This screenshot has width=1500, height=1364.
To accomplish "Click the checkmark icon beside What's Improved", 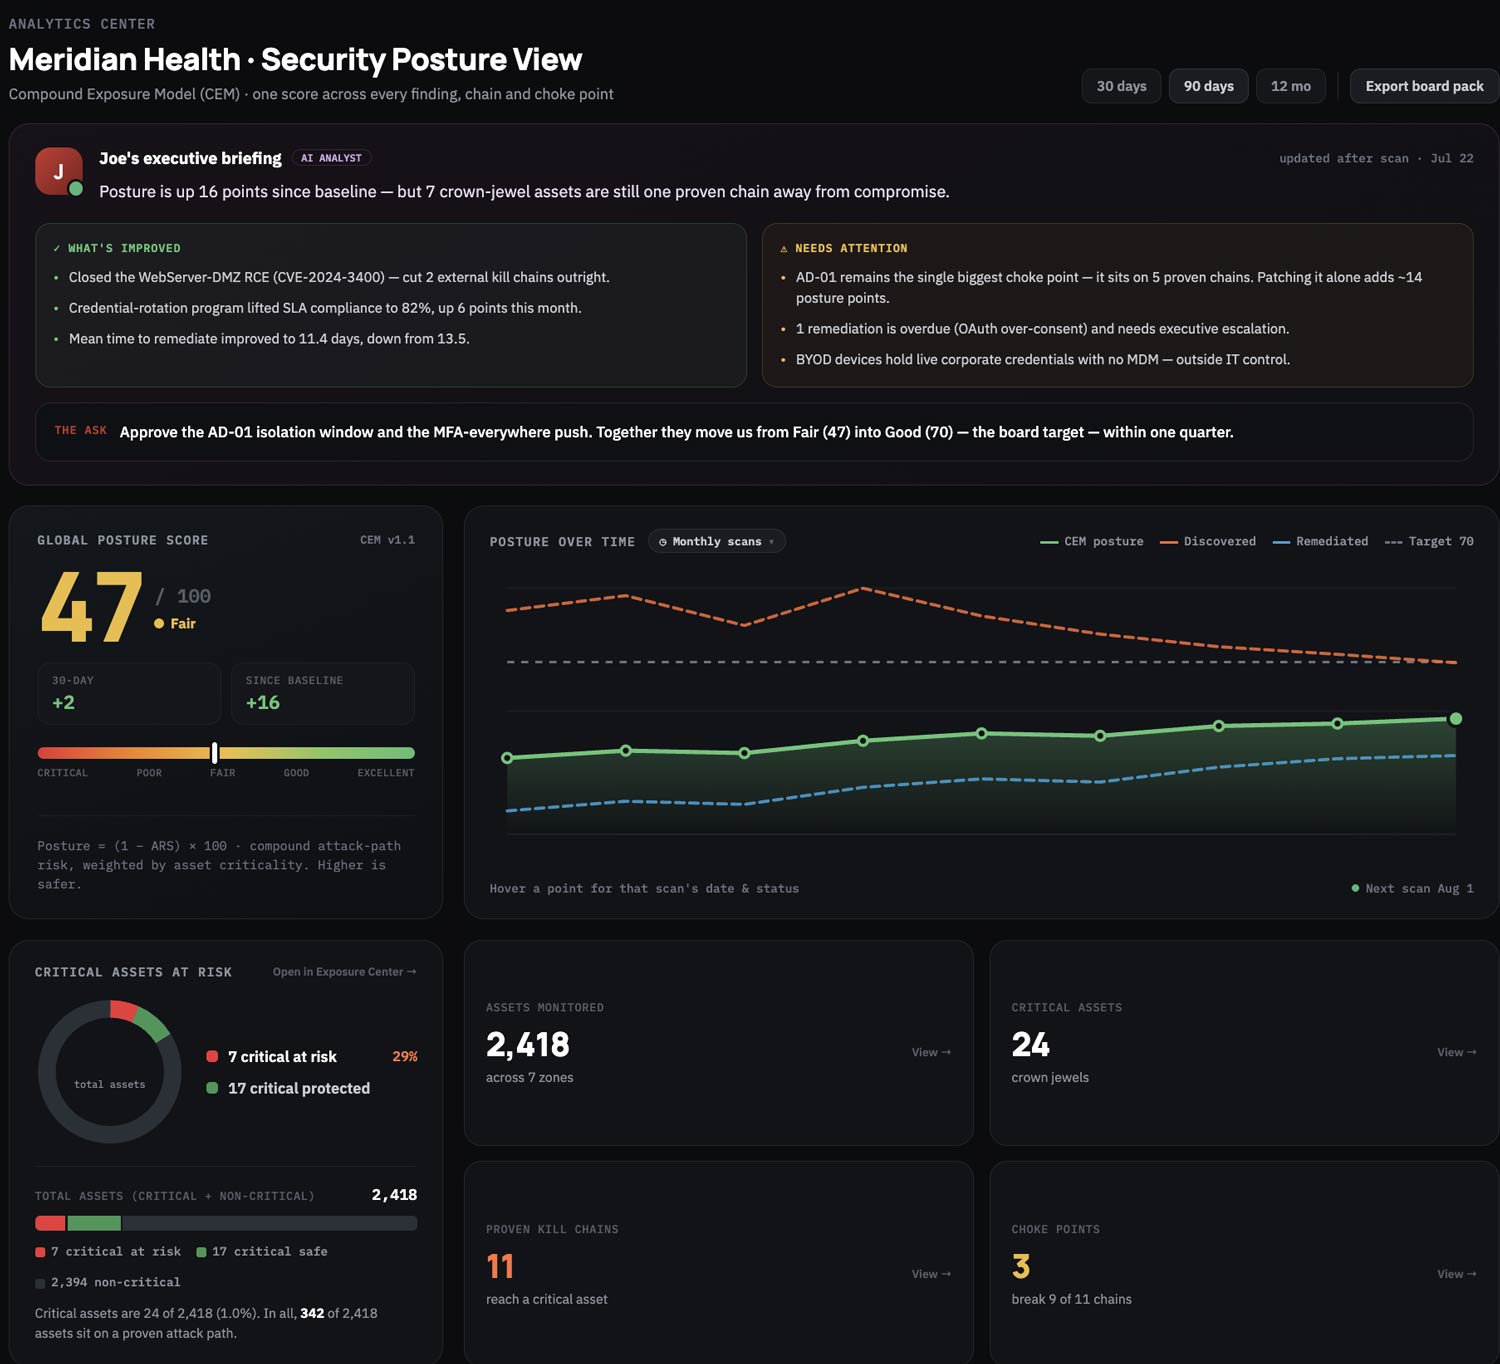I will click(x=57, y=248).
